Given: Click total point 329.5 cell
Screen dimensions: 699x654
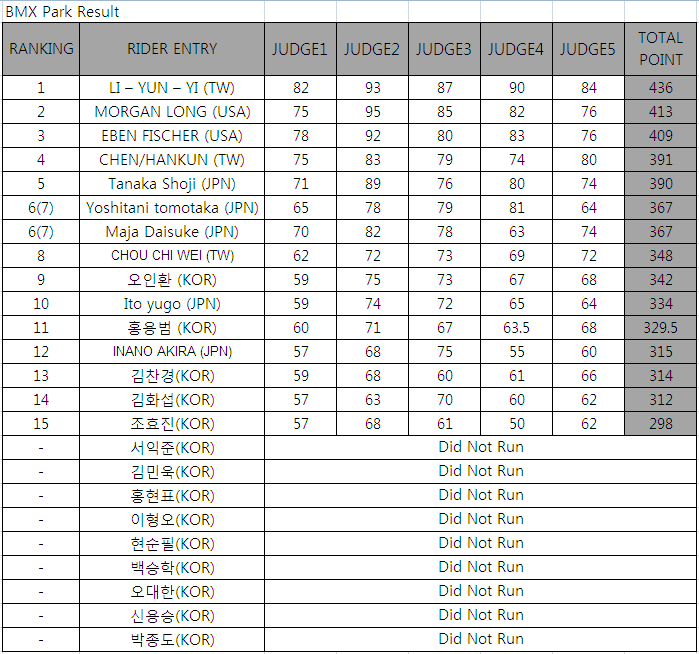Looking at the screenshot, I should (660, 328).
